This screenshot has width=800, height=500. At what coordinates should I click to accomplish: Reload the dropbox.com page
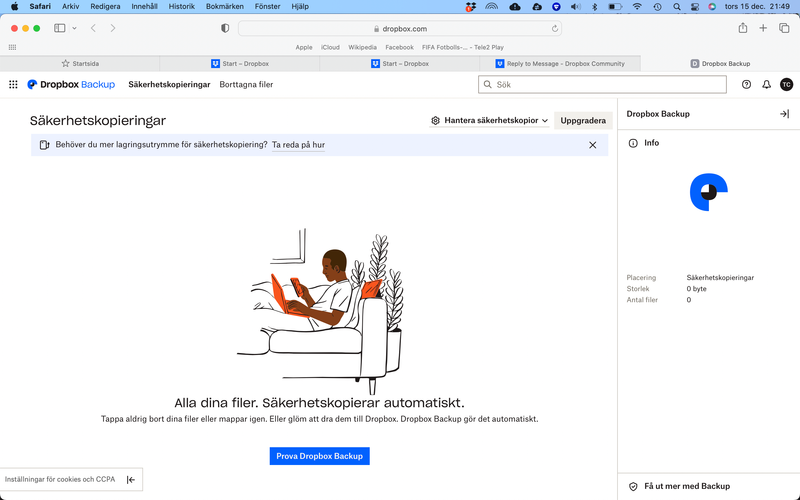pyautogui.click(x=555, y=29)
